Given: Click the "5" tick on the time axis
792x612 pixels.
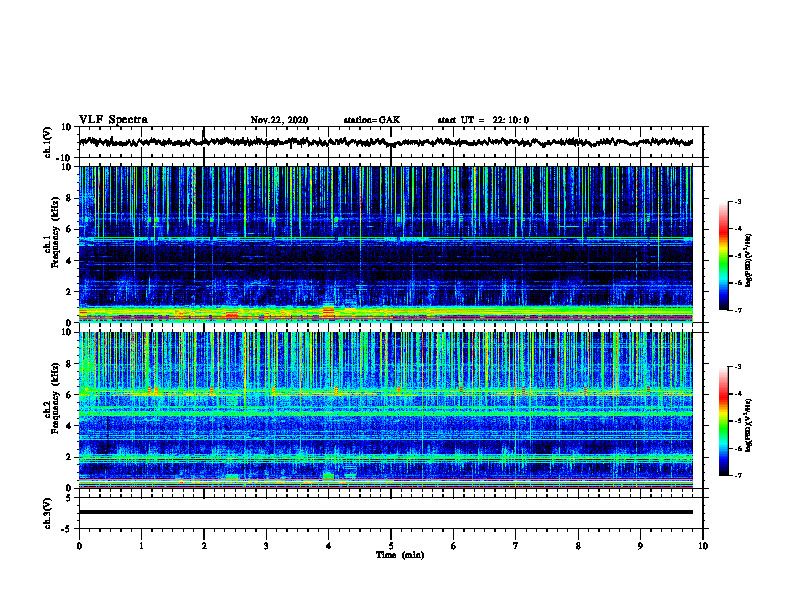Looking at the screenshot, I should point(391,546).
